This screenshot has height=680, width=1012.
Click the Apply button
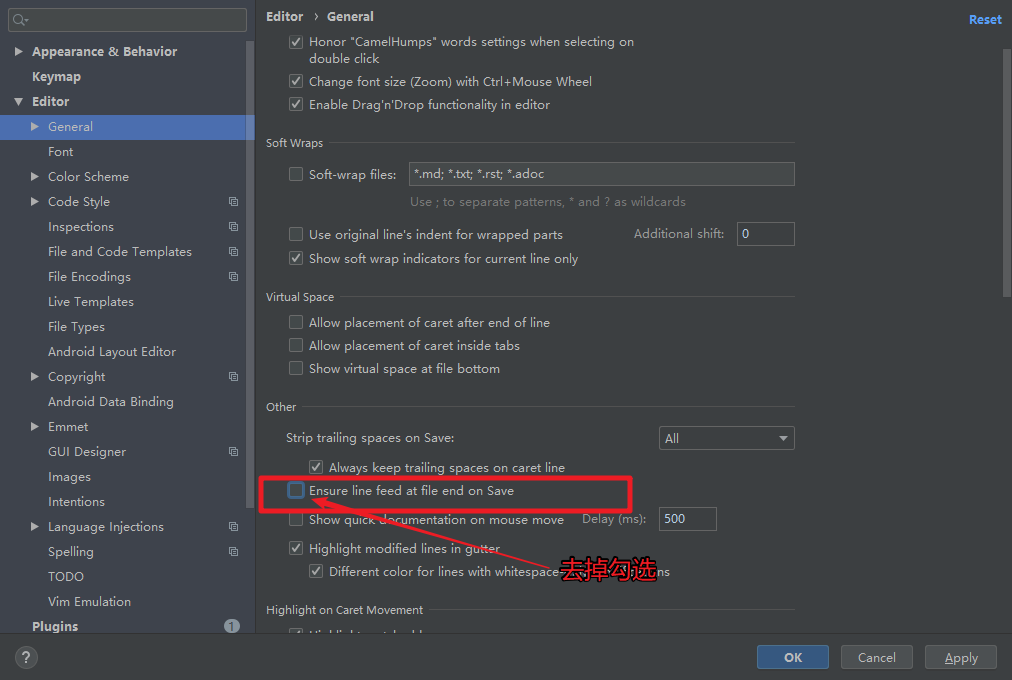[x=961, y=657]
